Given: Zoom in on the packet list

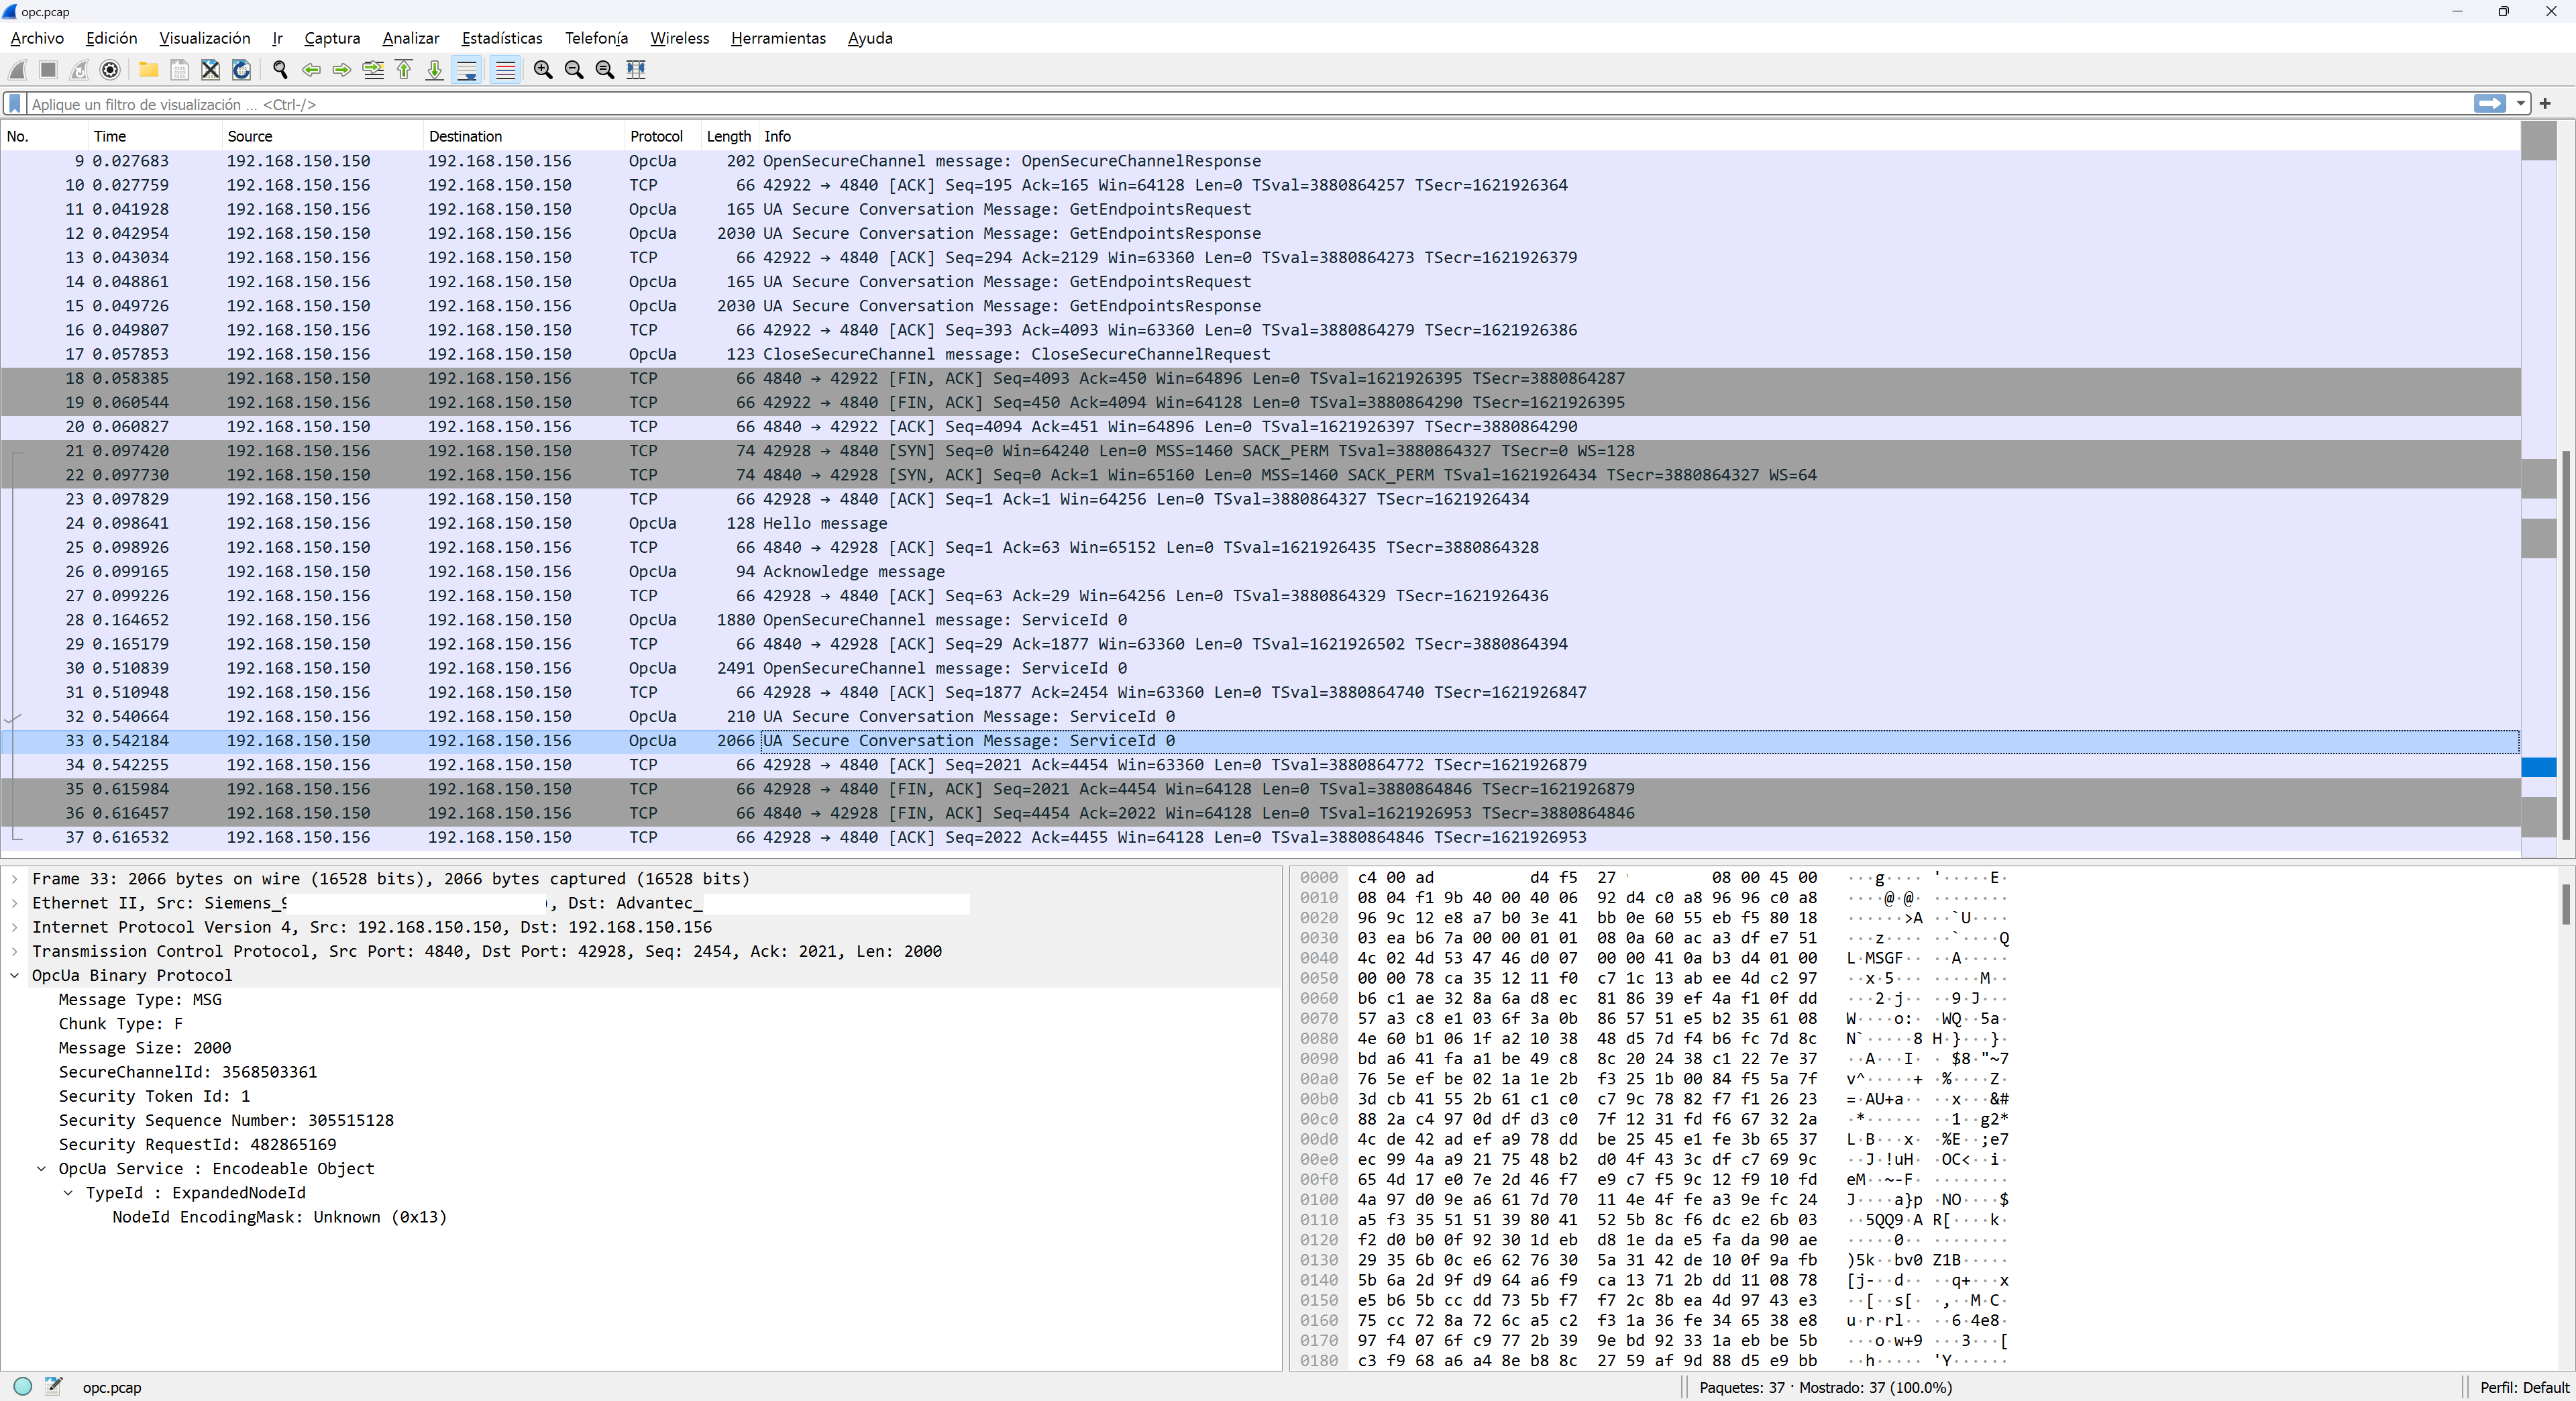Looking at the screenshot, I should [543, 70].
